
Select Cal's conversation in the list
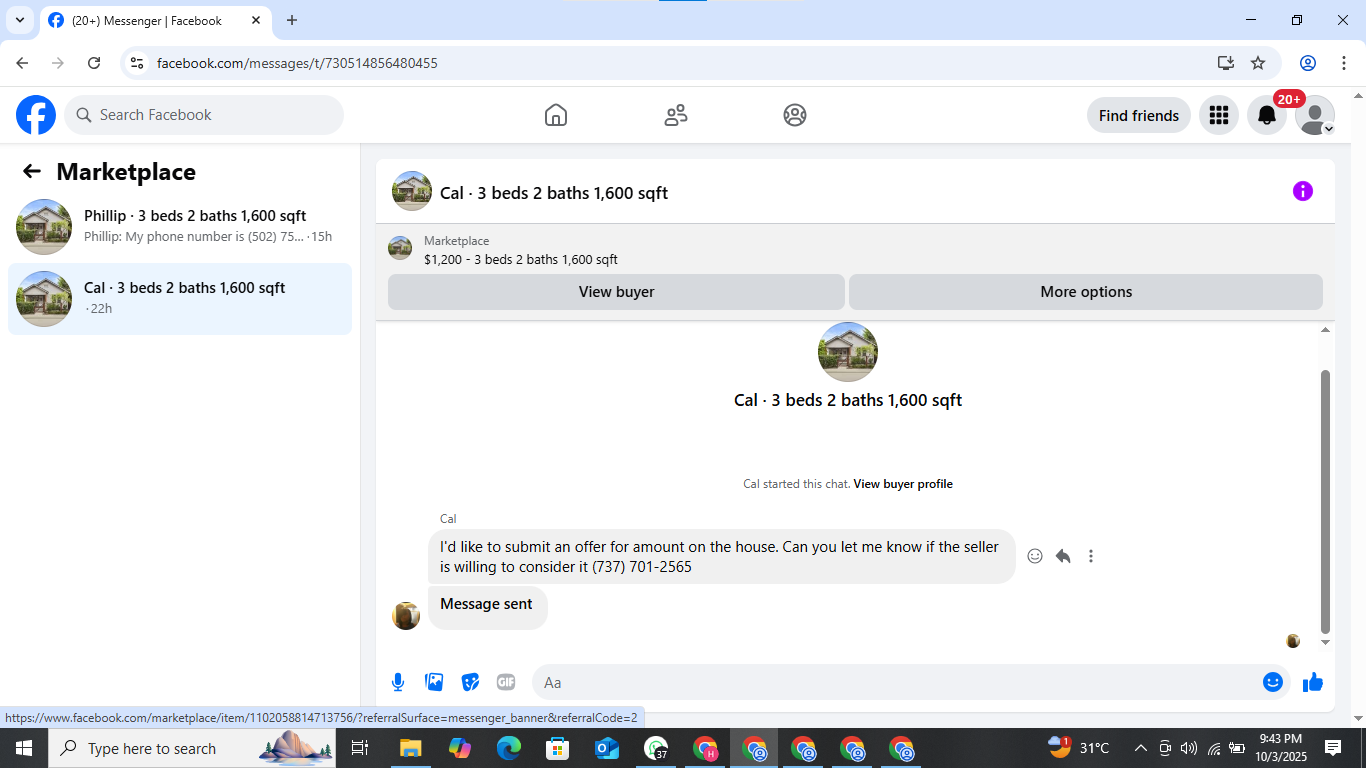[180, 299]
